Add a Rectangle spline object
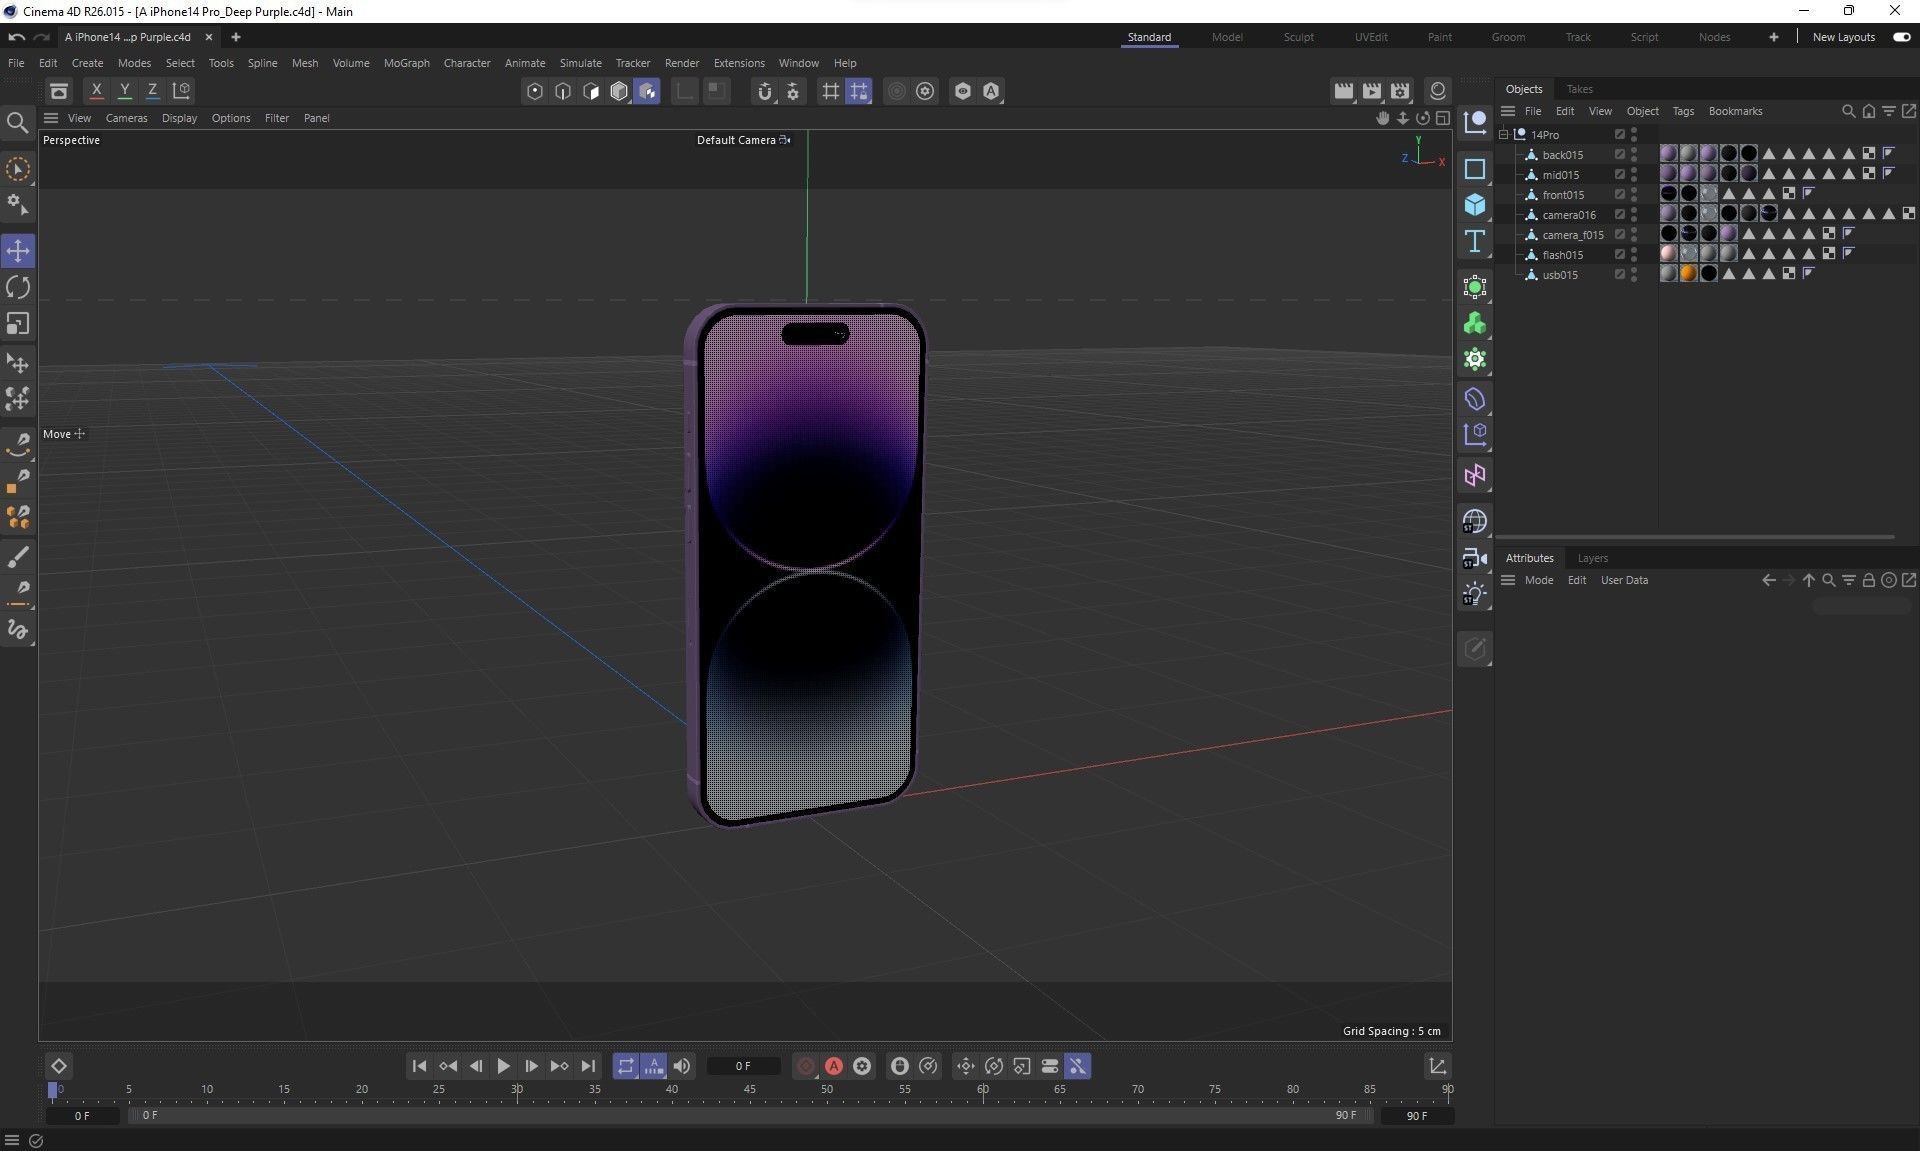1920x1151 pixels. tap(1475, 169)
